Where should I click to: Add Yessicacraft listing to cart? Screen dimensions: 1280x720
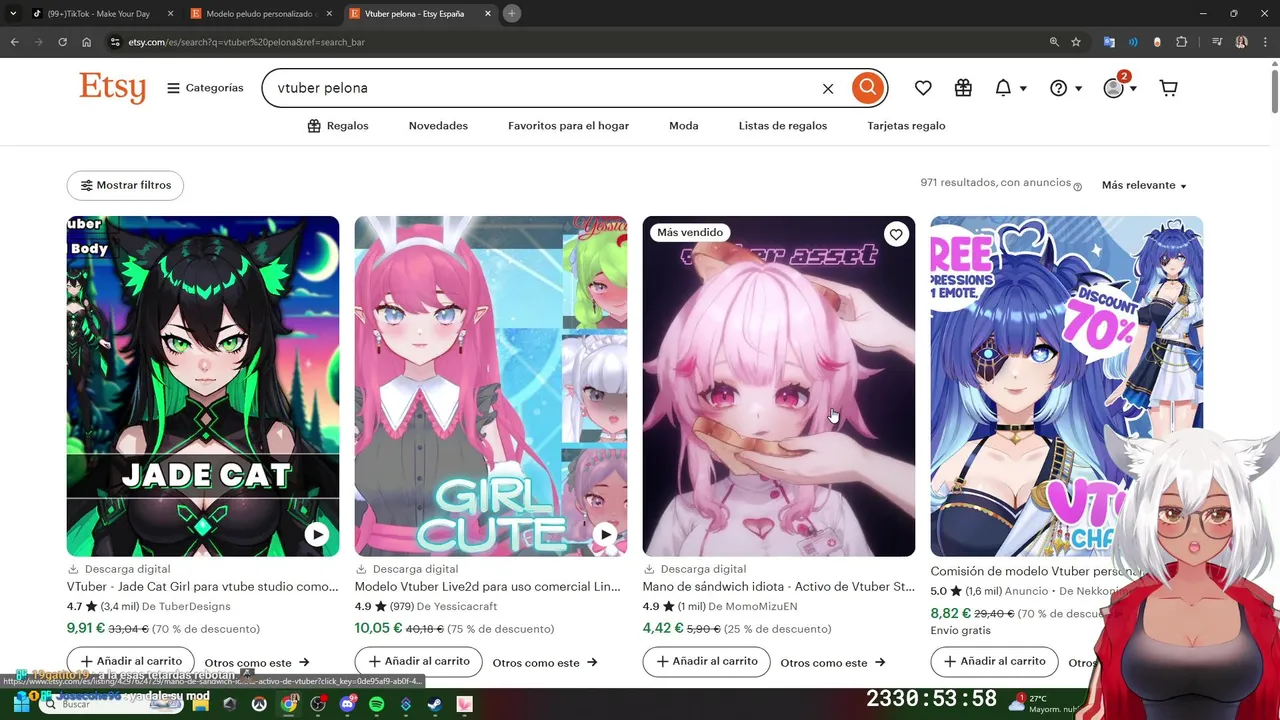click(419, 661)
